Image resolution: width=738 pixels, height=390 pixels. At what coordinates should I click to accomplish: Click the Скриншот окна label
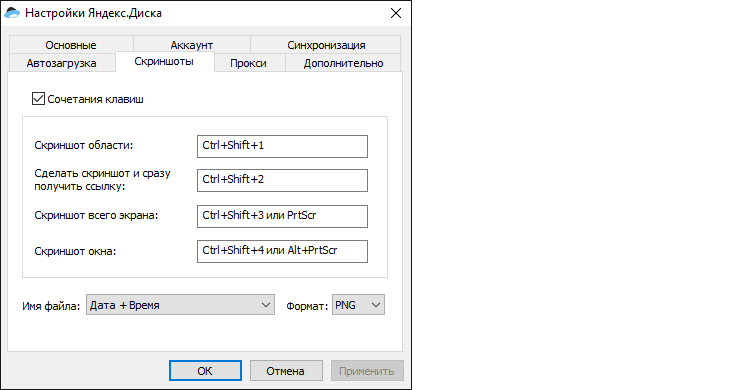pos(75,251)
